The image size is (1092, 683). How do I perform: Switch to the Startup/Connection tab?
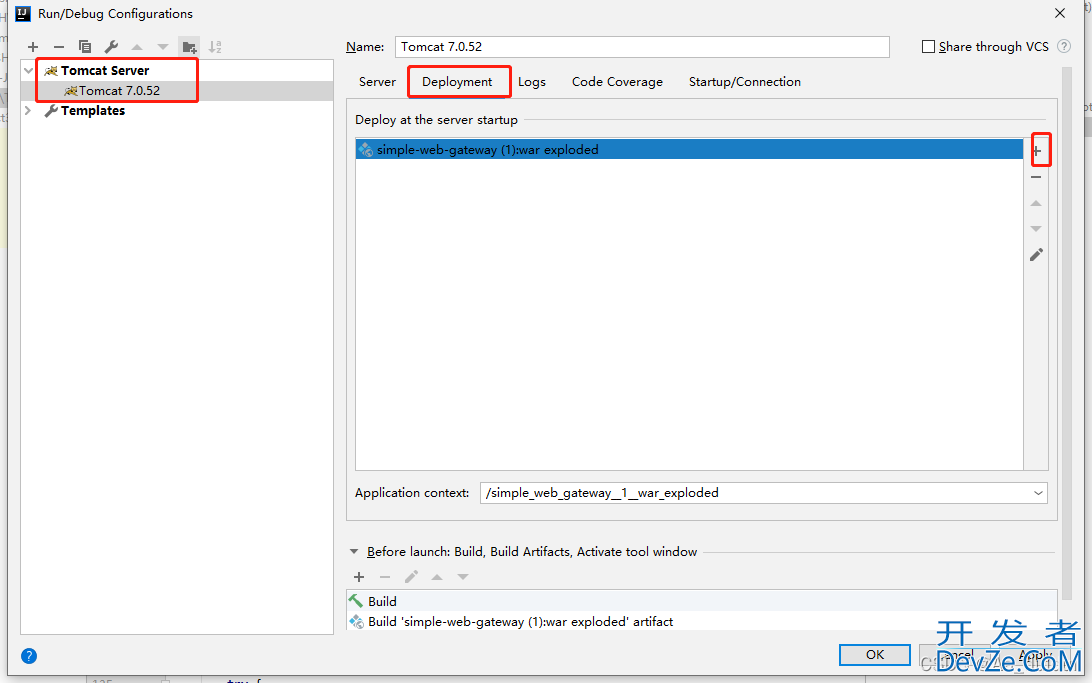(x=744, y=81)
